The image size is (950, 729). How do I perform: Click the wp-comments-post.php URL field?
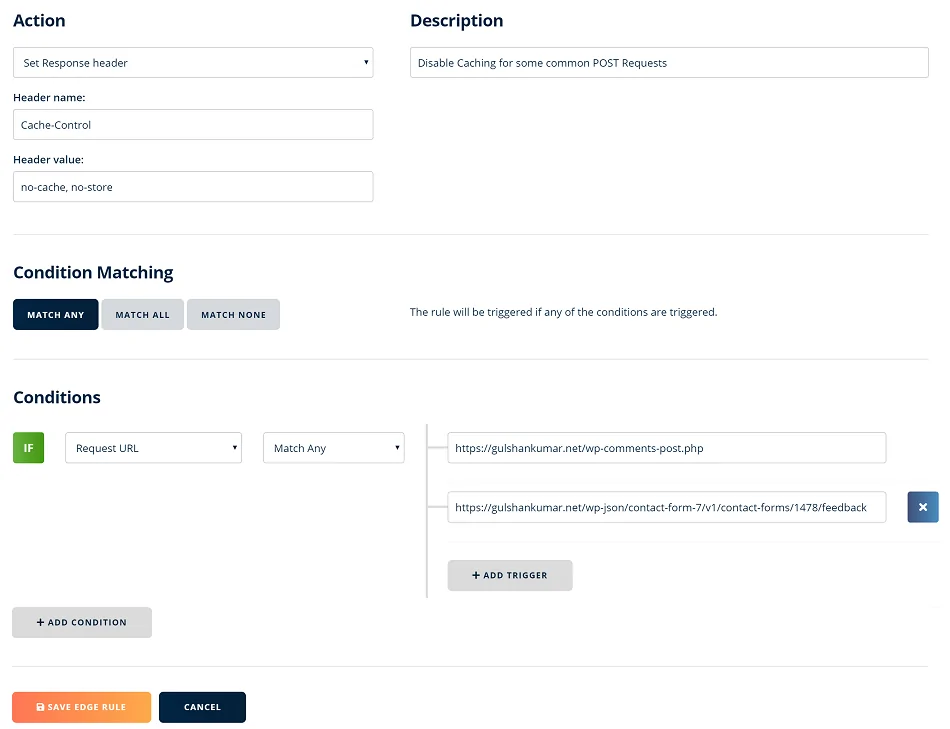click(666, 448)
